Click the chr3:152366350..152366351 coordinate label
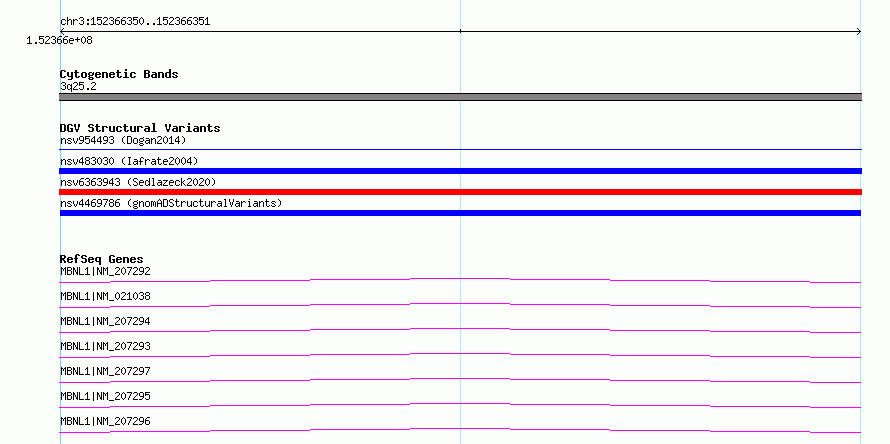Viewport: 890px width, 444px height. pos(135,22)
